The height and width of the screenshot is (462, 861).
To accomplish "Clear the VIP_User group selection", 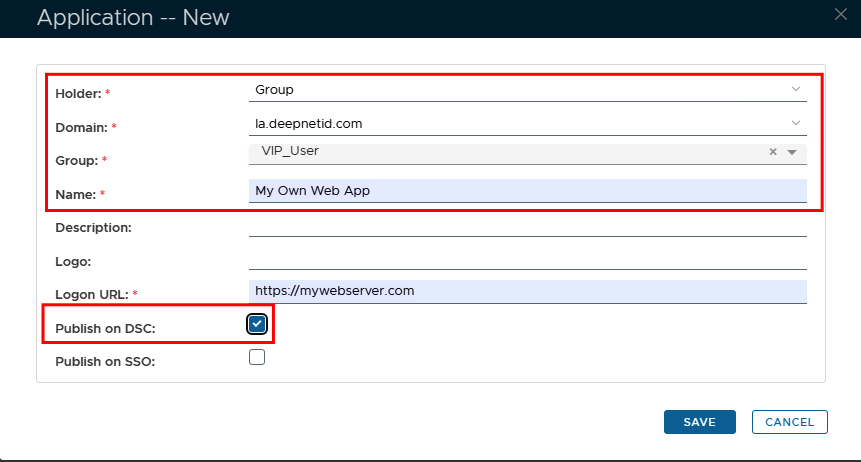I will (773, 152).
